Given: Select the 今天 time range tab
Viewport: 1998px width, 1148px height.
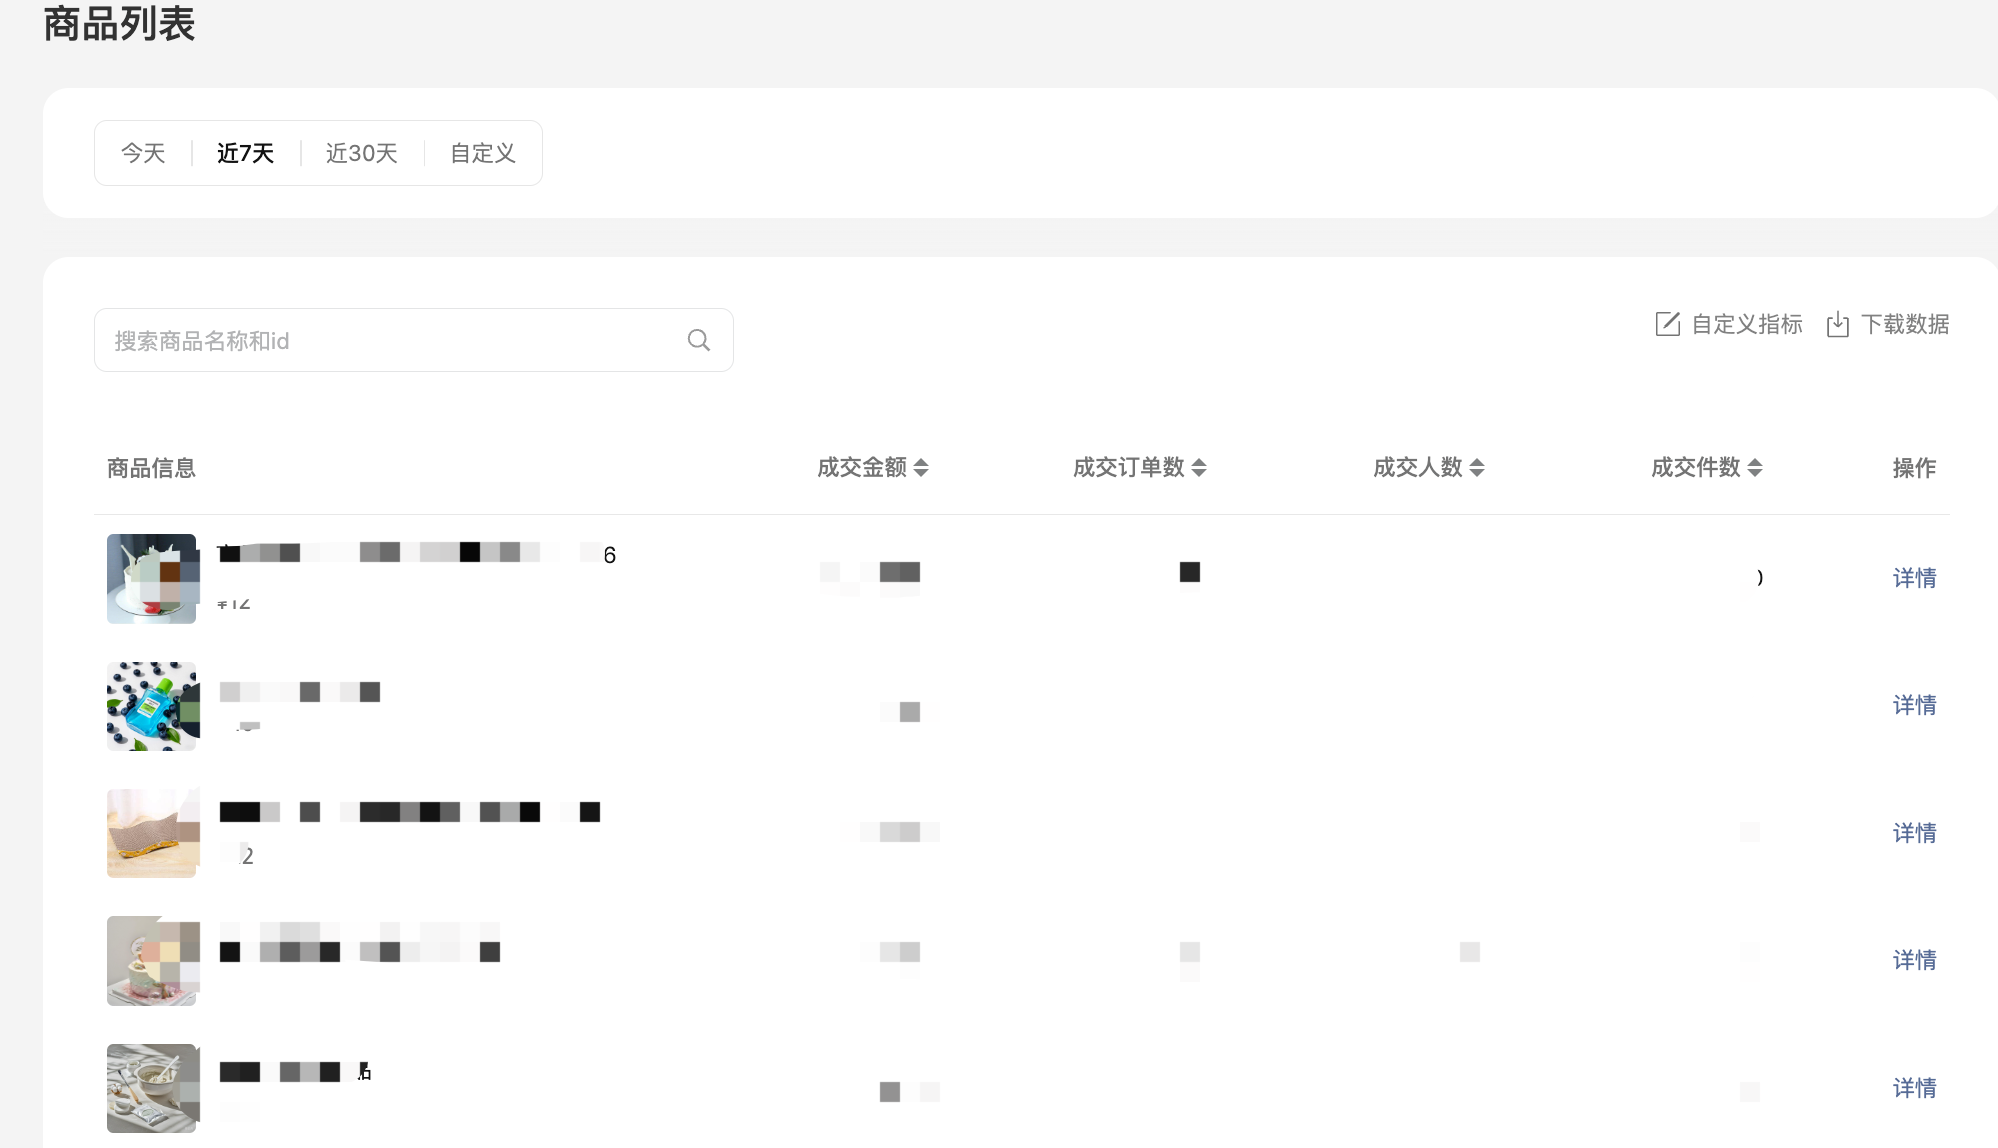Looking at the screenshot, I should click(x=143, y=153).
